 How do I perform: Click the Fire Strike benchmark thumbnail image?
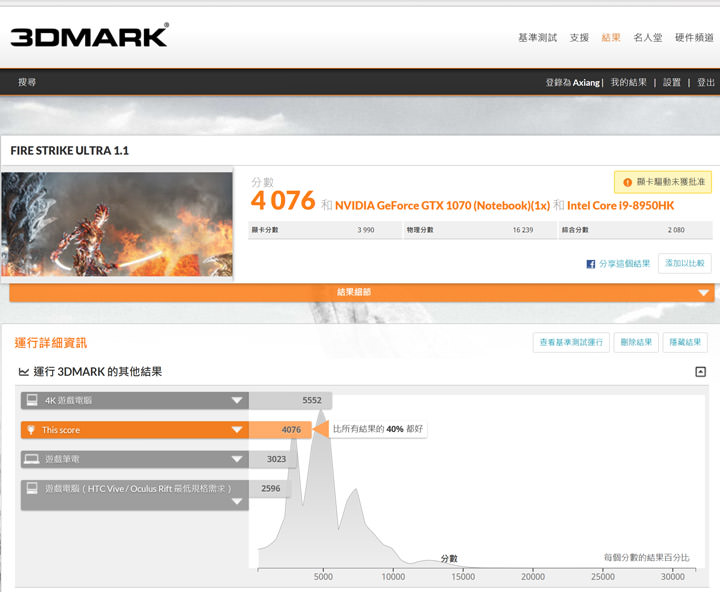[x=117, y=224]
